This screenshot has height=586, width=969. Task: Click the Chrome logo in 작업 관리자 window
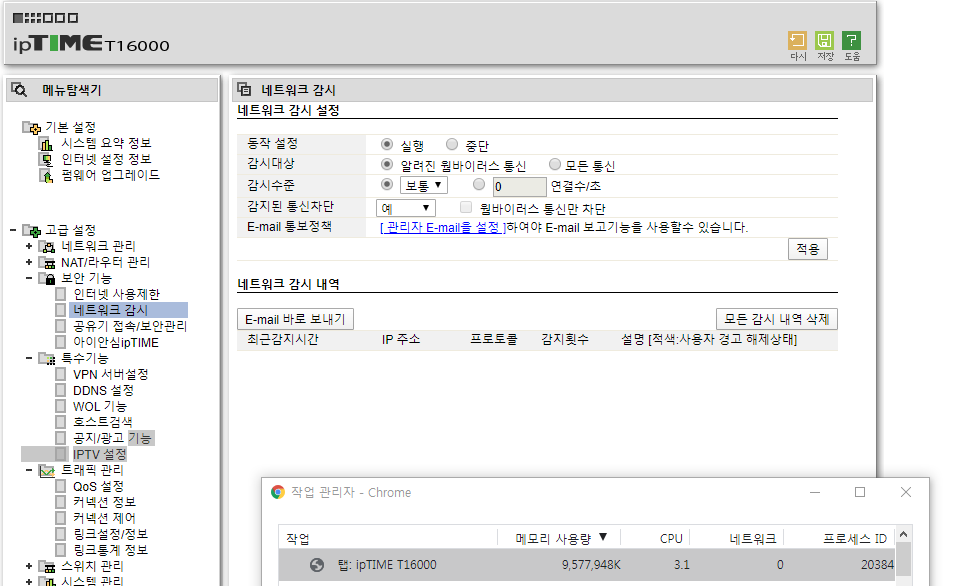278,492
